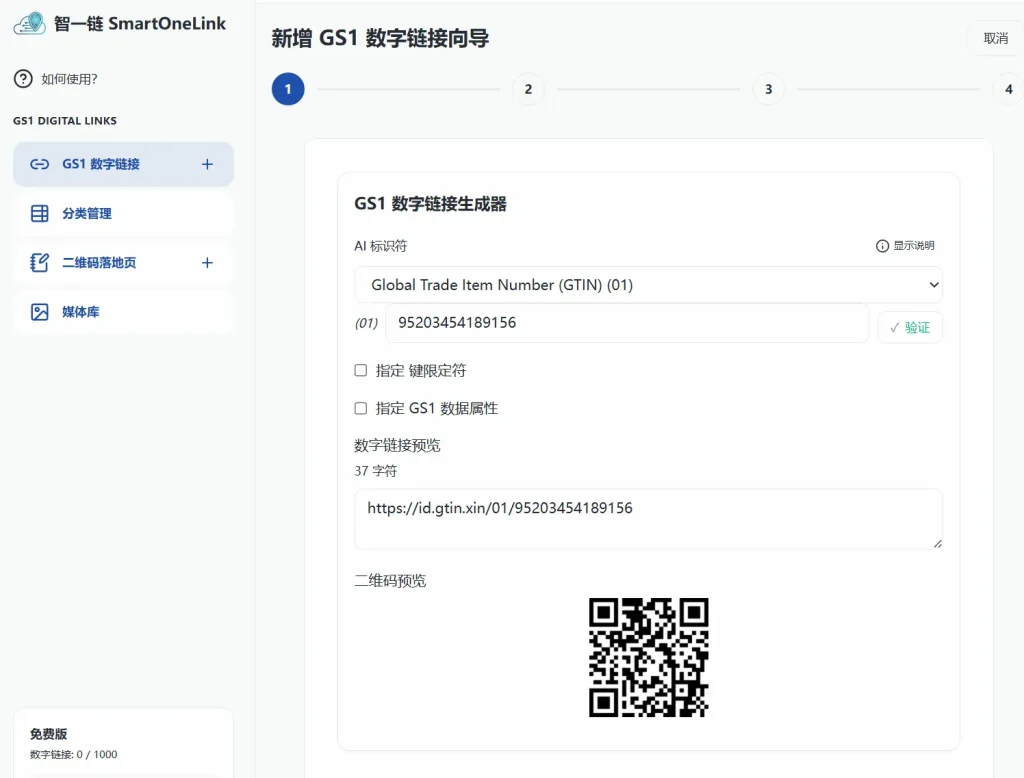The height and width of the screenshot is (778, 1024).
Task: Click the check mark in 验证 button
Action: (x=895, y=327)
